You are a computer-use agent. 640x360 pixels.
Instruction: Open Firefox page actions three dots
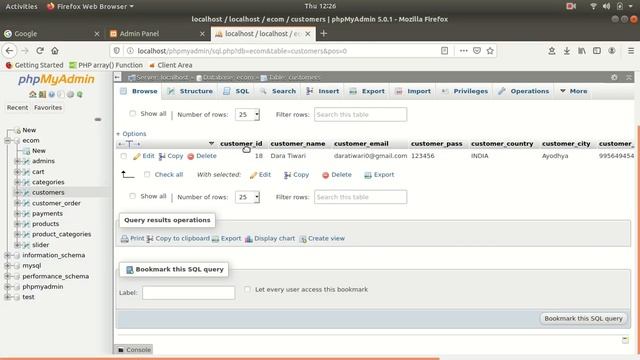coord(463,51)
